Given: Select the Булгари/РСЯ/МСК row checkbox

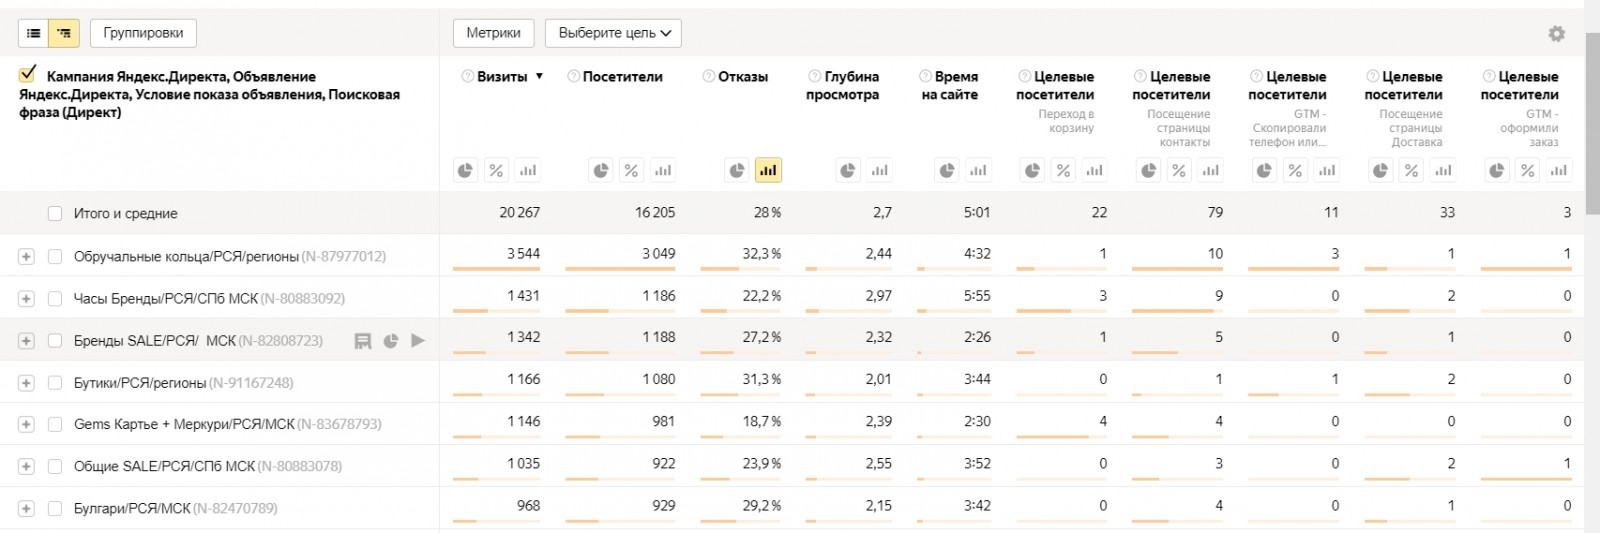Looking at the screenshot, I should 55,509.
